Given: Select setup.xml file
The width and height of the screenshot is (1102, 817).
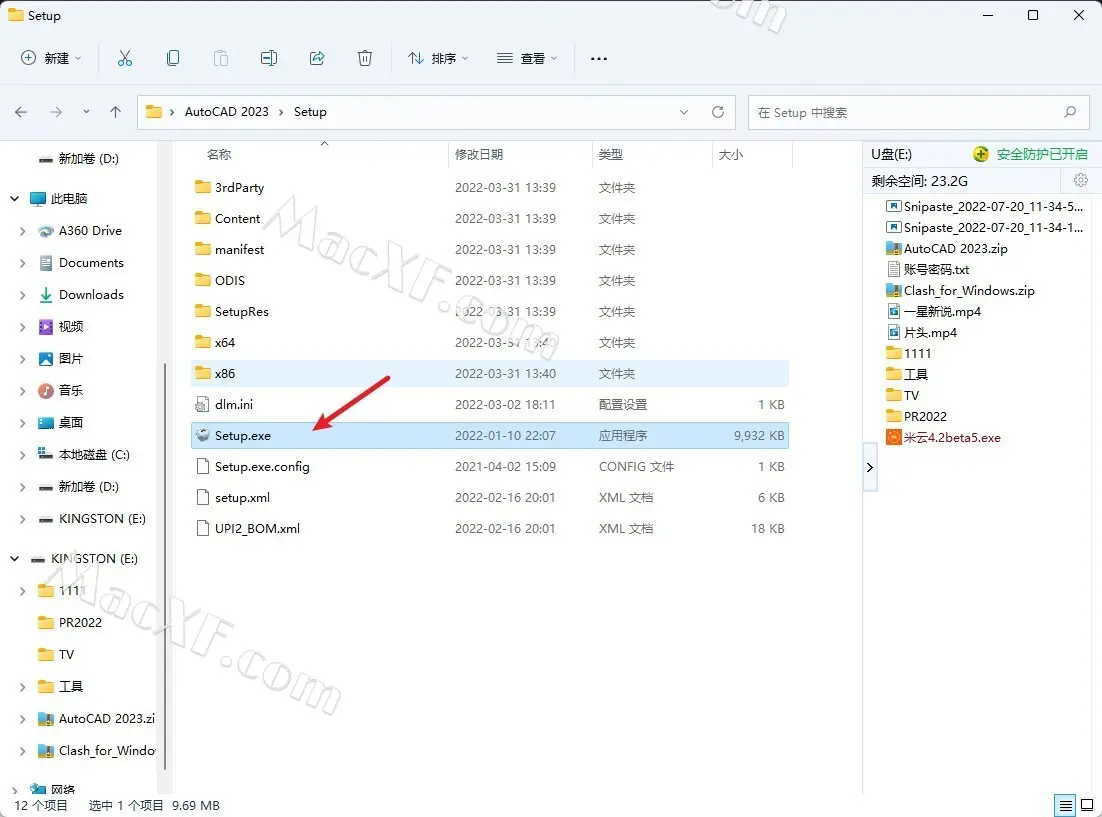Looking at the screenshot, I should point(490,497).
